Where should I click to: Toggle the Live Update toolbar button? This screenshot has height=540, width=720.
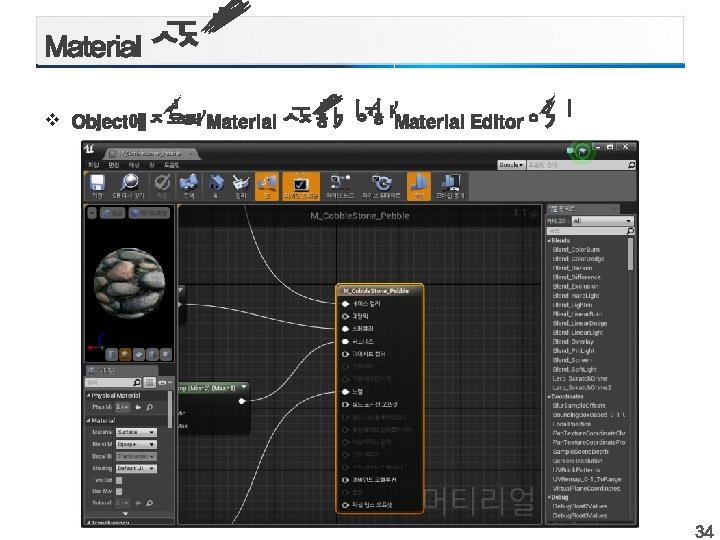(381, 186)
